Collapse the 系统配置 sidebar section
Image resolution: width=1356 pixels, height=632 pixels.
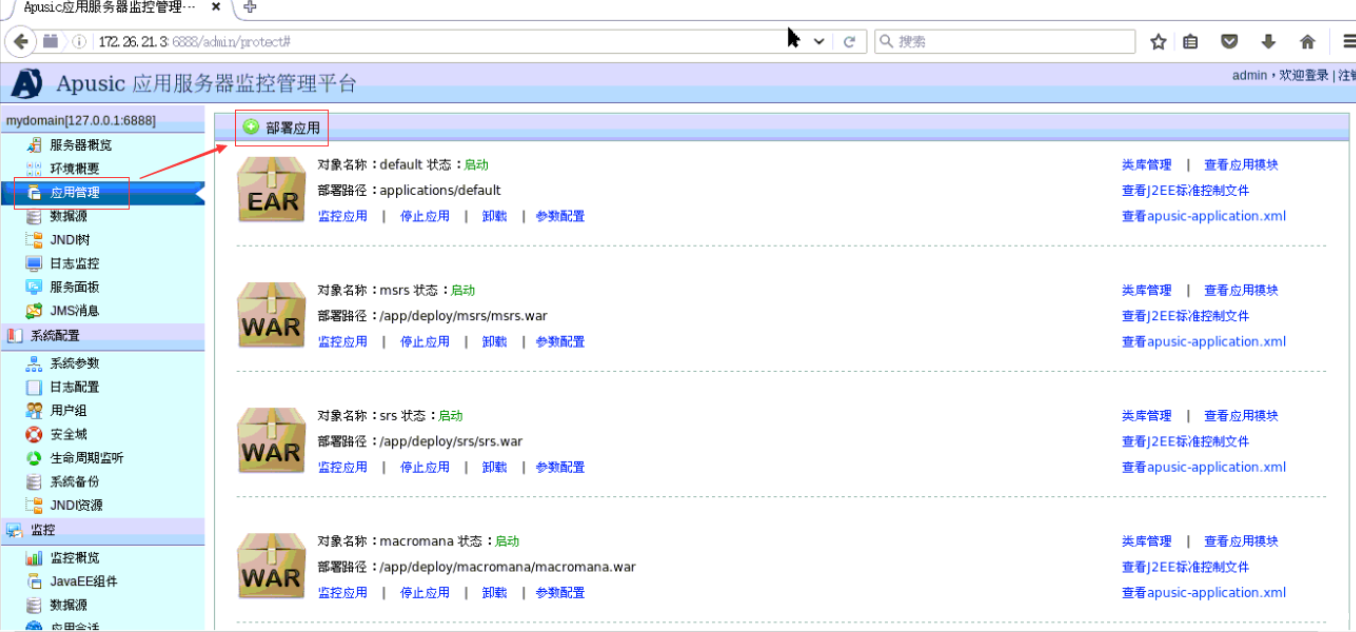point(102,336)
